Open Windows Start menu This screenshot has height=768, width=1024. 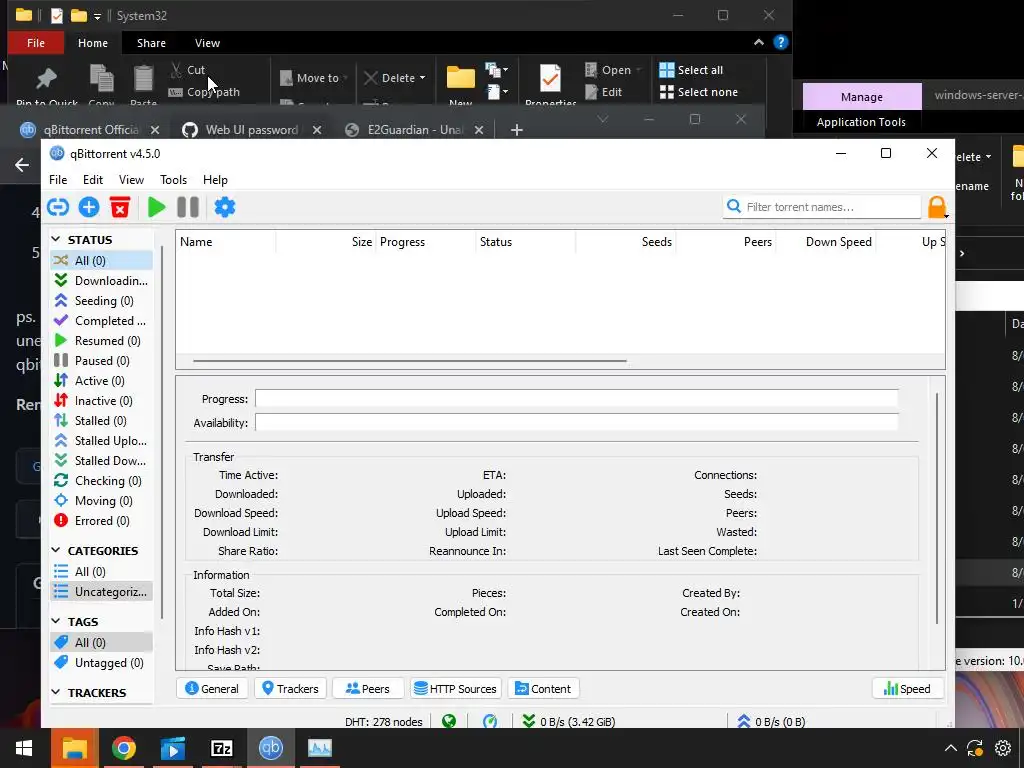(x=24, y=748)
